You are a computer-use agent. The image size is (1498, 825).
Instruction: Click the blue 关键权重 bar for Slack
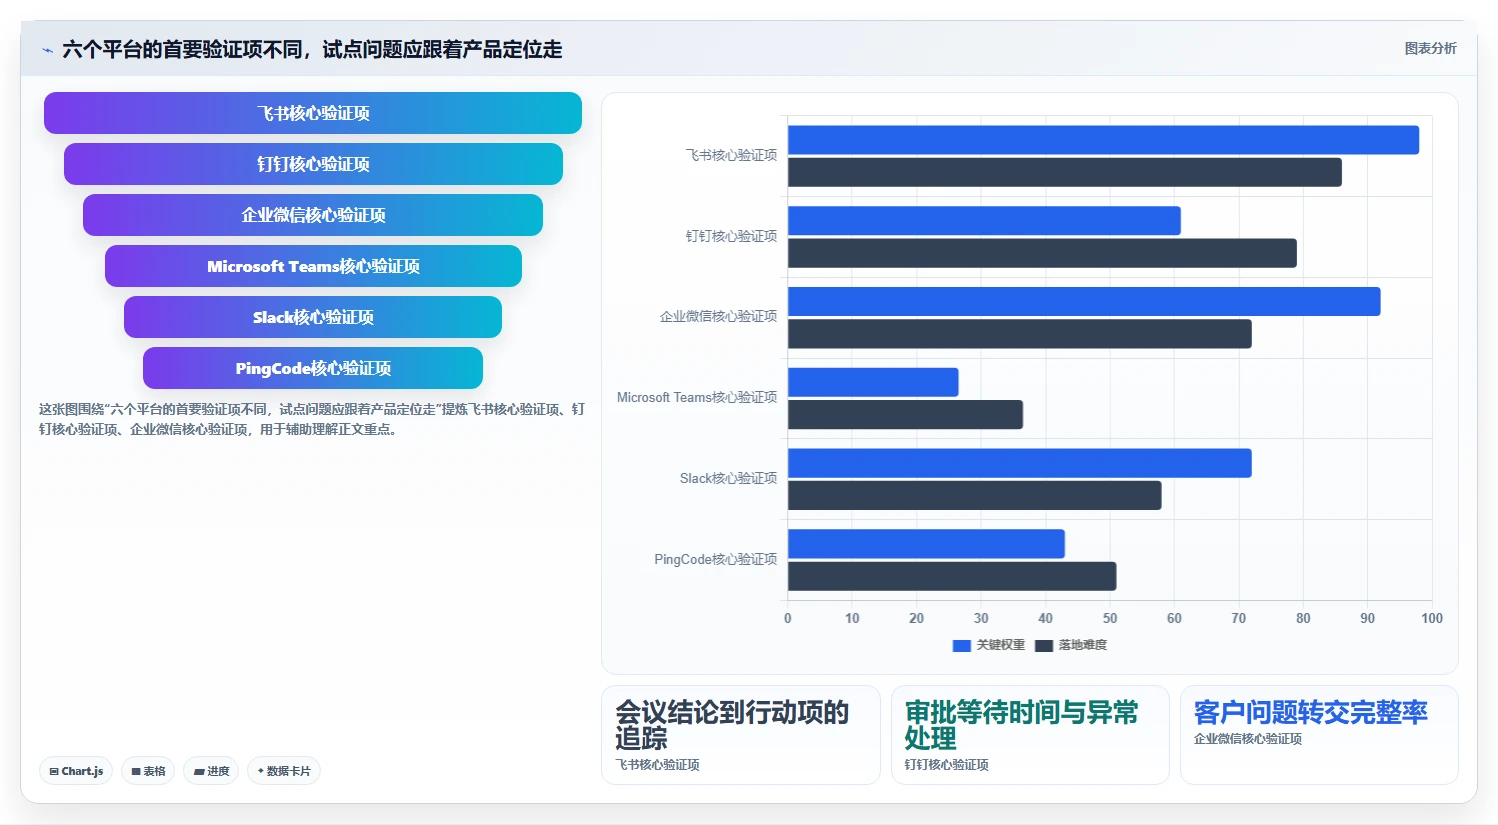1020,463
